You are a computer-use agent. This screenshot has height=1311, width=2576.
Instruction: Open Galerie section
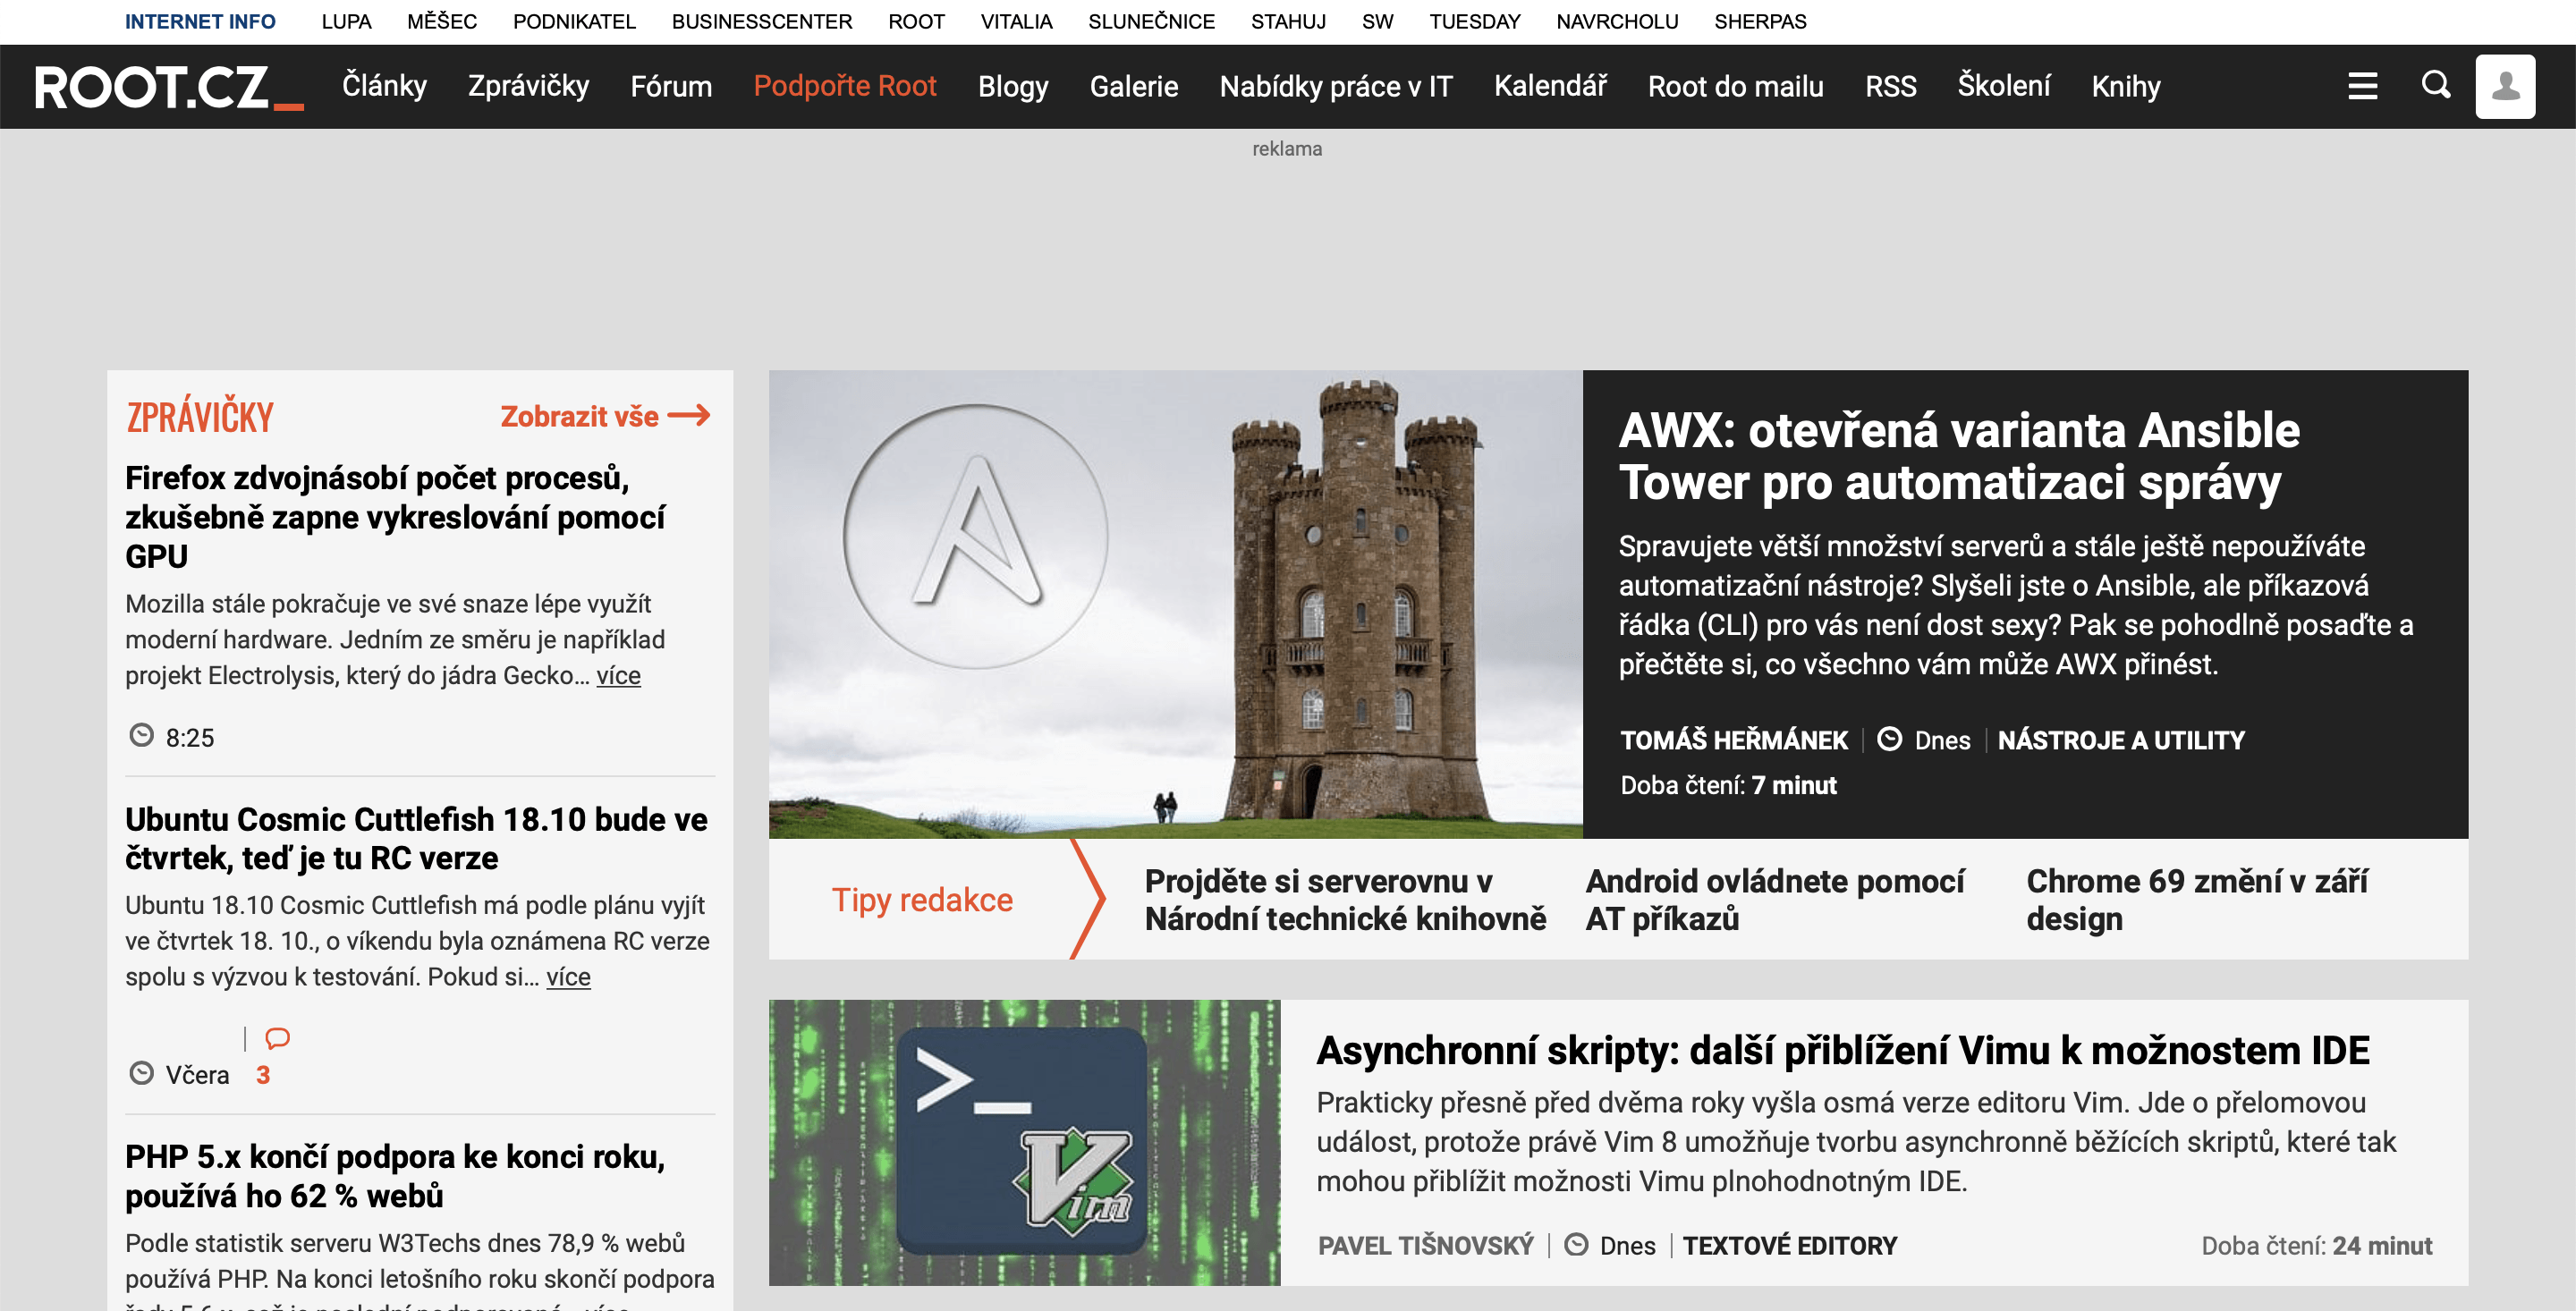tap(1133, 86)
